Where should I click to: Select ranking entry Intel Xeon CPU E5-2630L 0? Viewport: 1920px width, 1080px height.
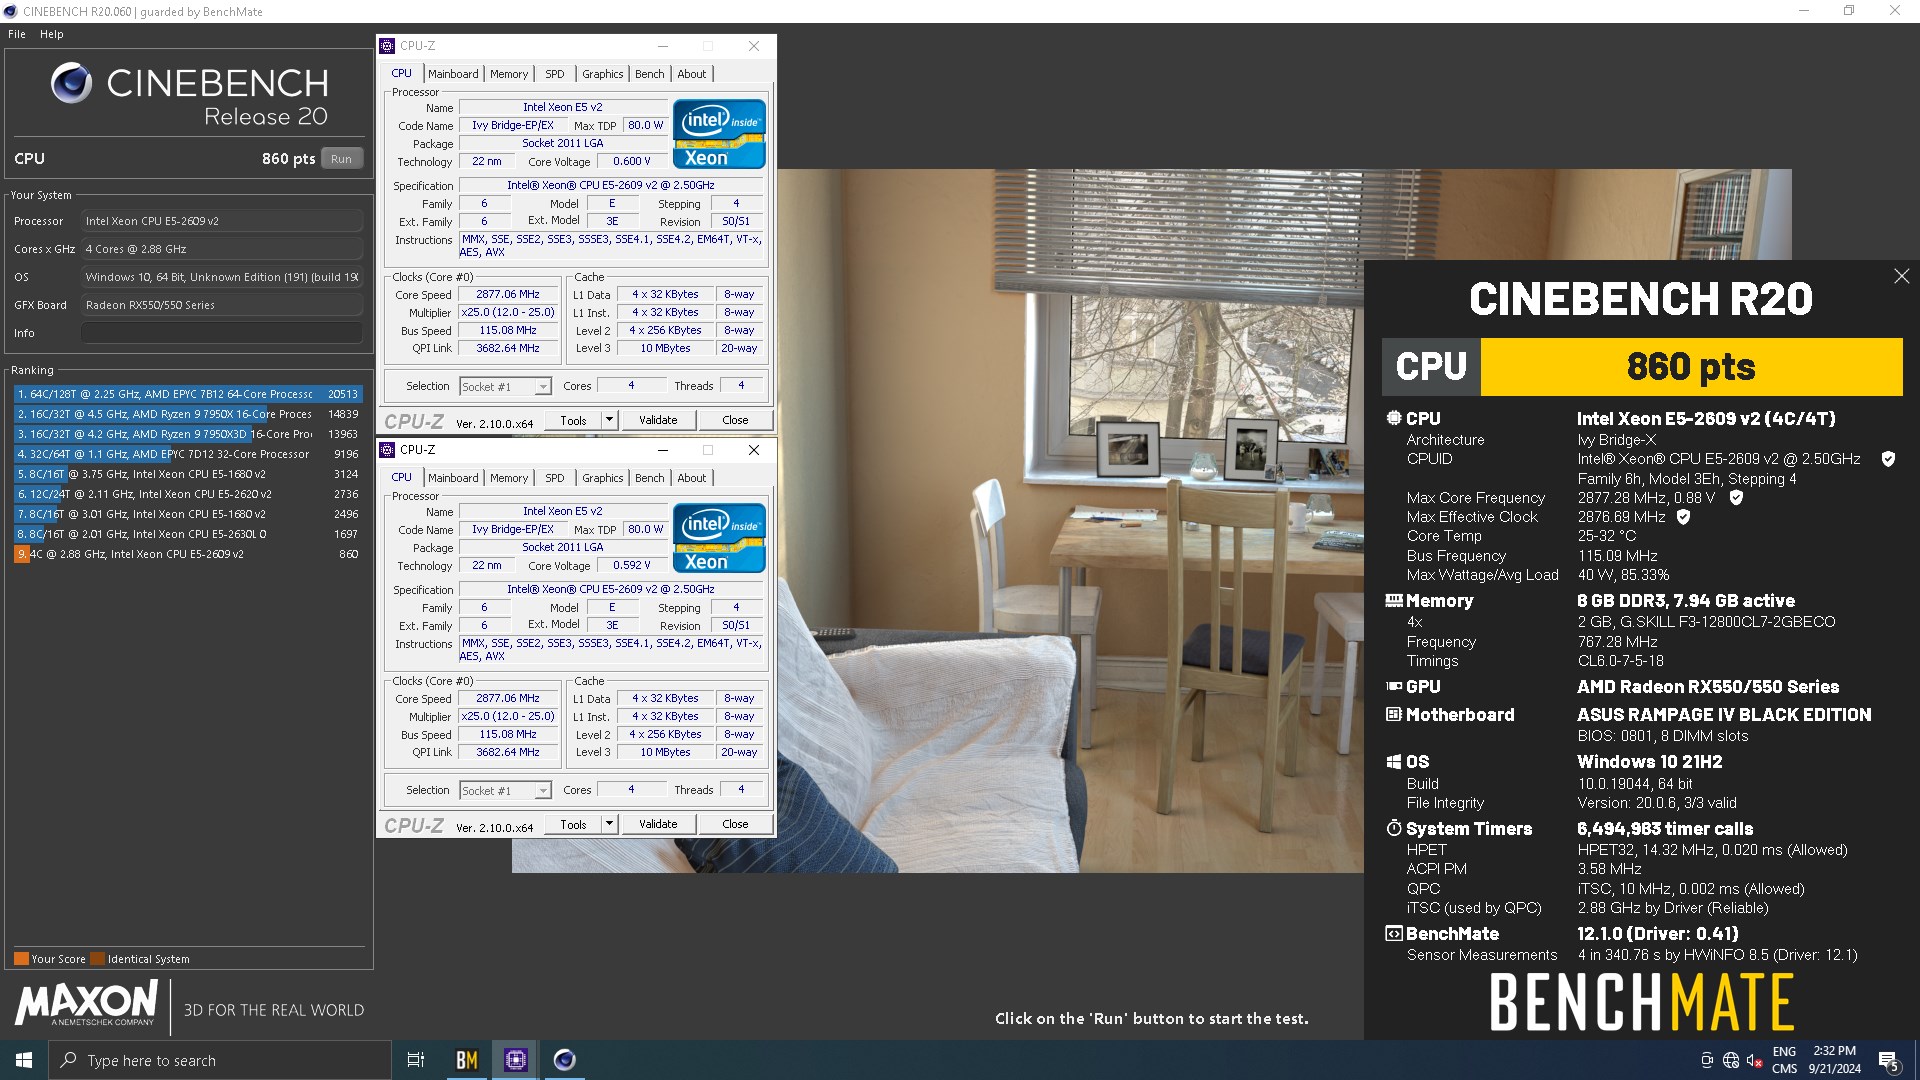coord(188,534)
